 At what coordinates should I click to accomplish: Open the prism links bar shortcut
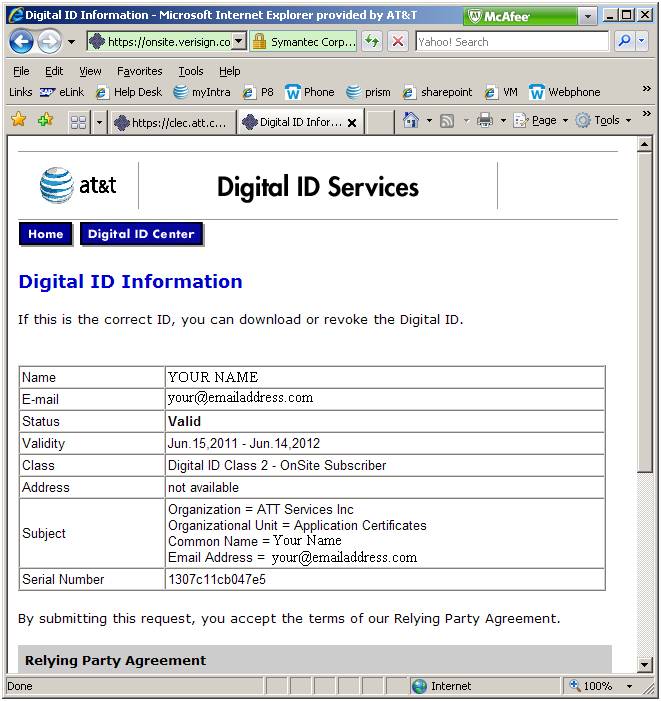tap(368, 92)
